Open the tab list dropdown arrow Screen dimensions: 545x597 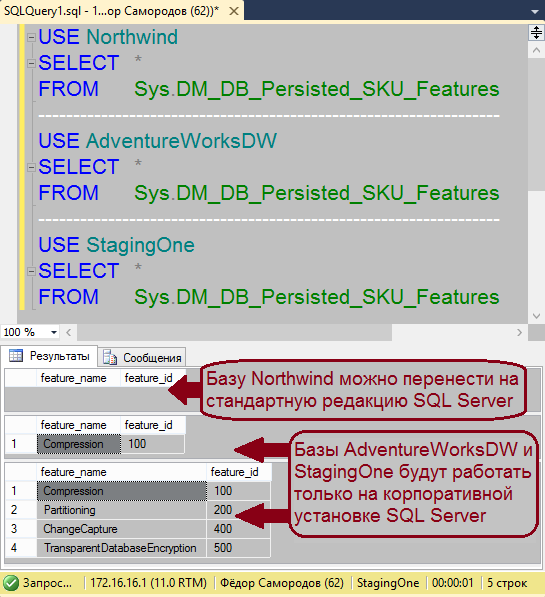(535, 12)
